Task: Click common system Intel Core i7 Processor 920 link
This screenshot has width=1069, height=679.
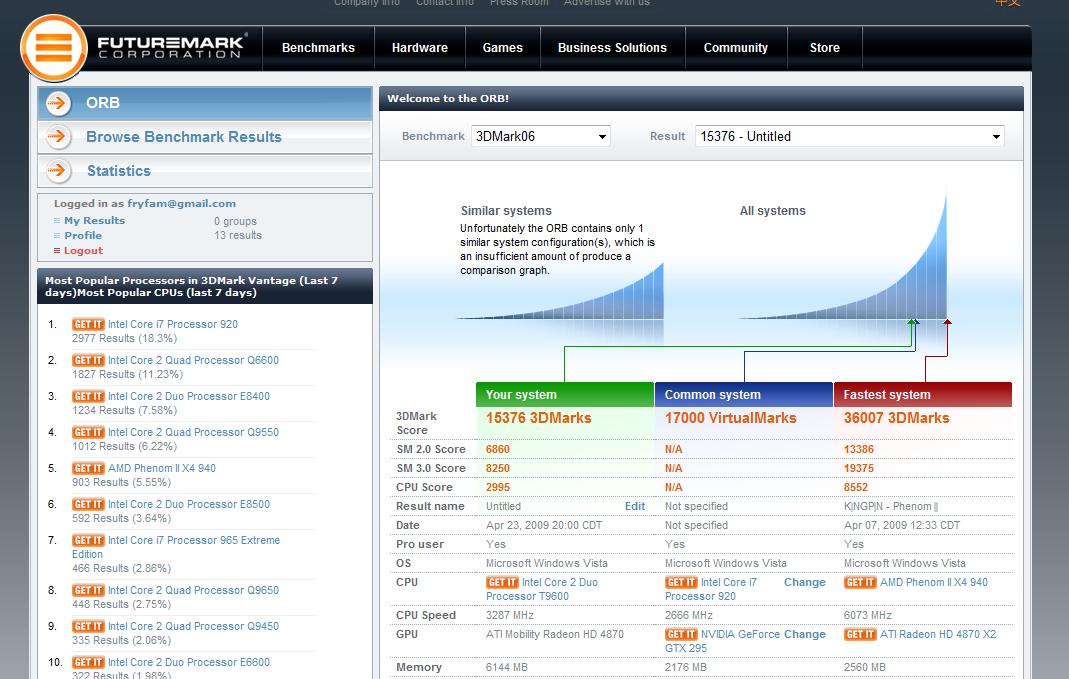Action: pos(711,590)
